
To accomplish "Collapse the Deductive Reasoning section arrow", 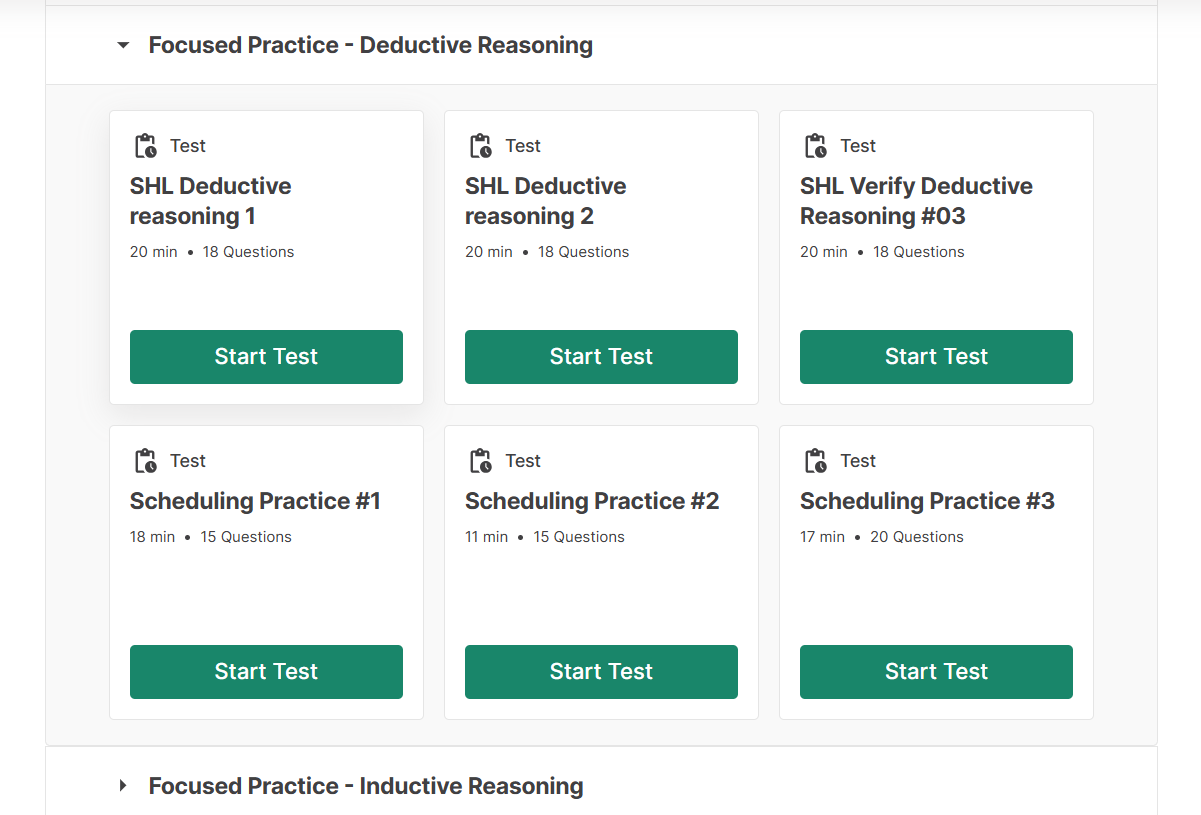I will (123, 45).
